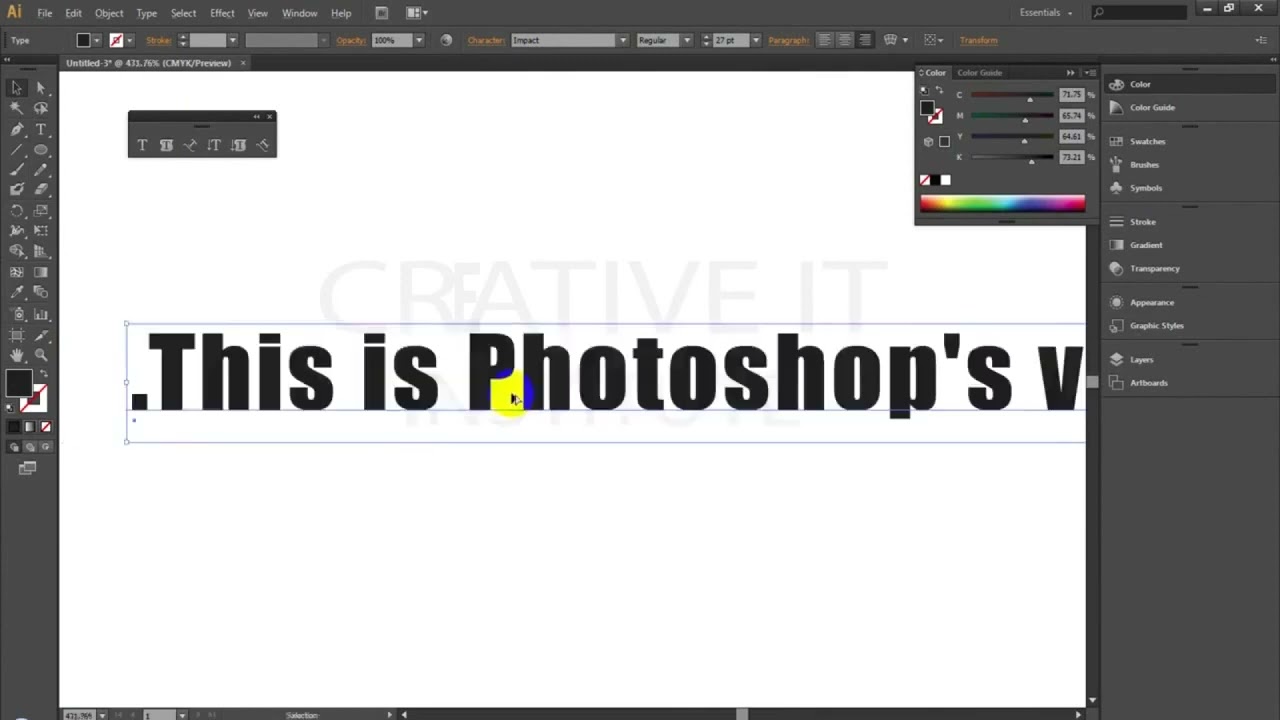Open the File menu
The image size is (1280, 720).
(x=45, y=13)
